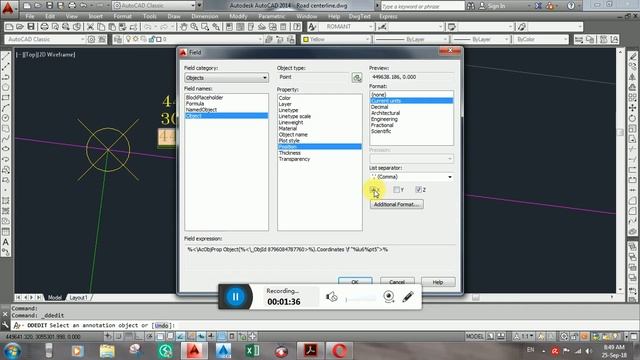Click the Open folder icon in Quick Access toolbar
The height and width of the screenshot is (360, 640).
click(x=38, y=6)
